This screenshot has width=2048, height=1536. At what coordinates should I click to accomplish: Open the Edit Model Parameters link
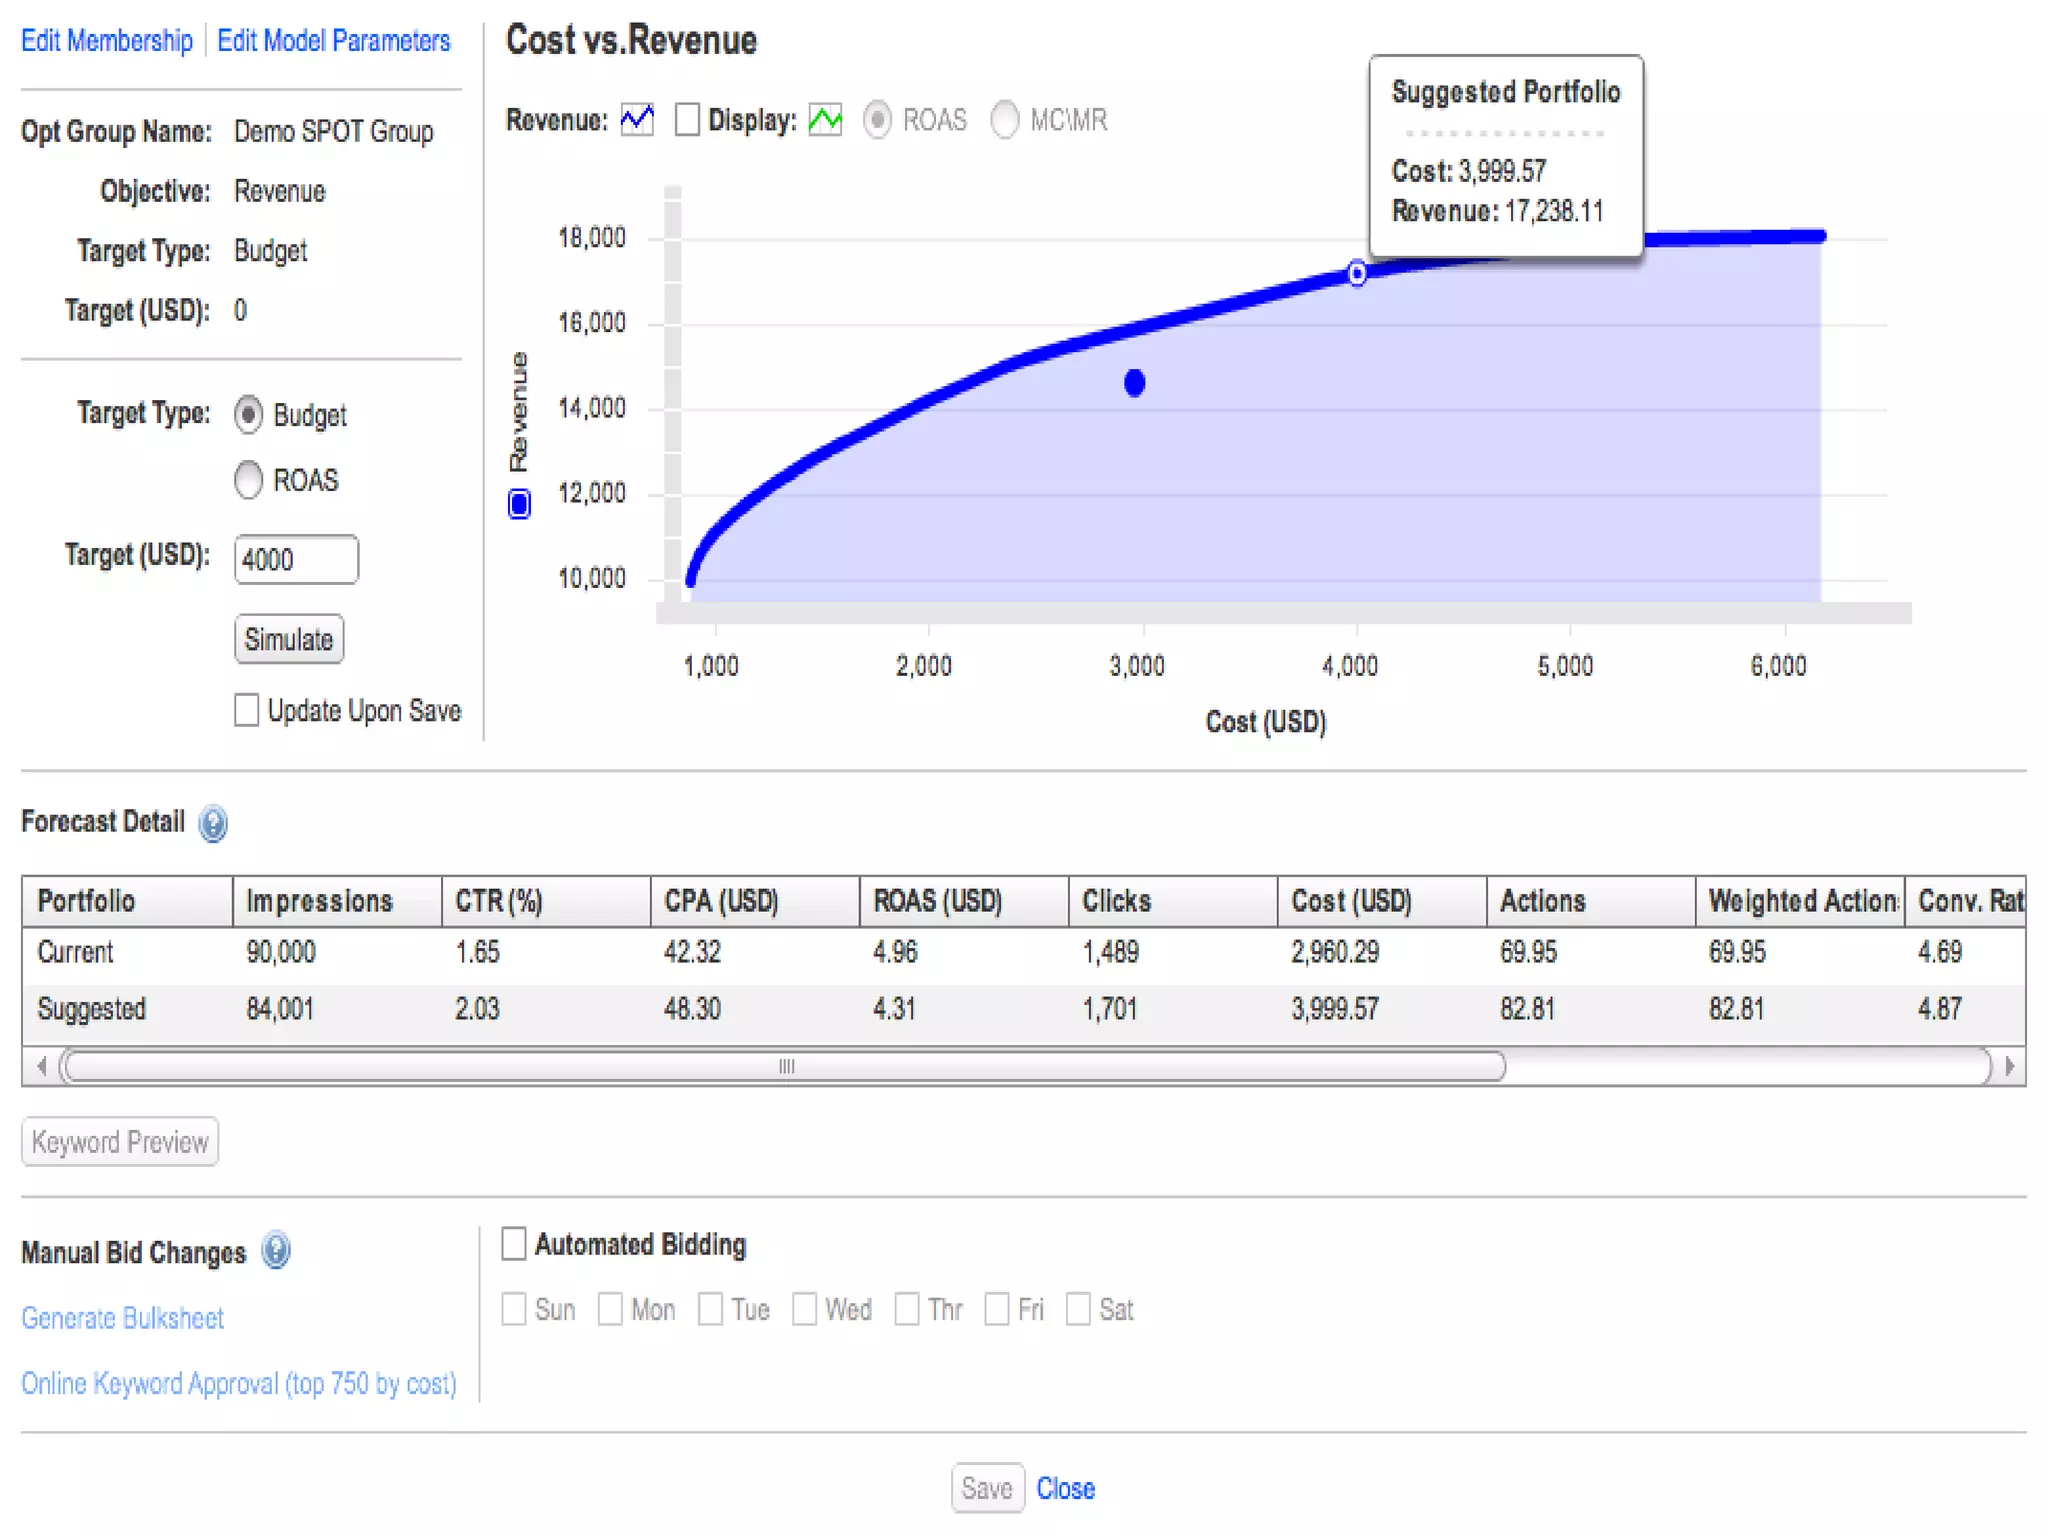(x=334, y=41)
